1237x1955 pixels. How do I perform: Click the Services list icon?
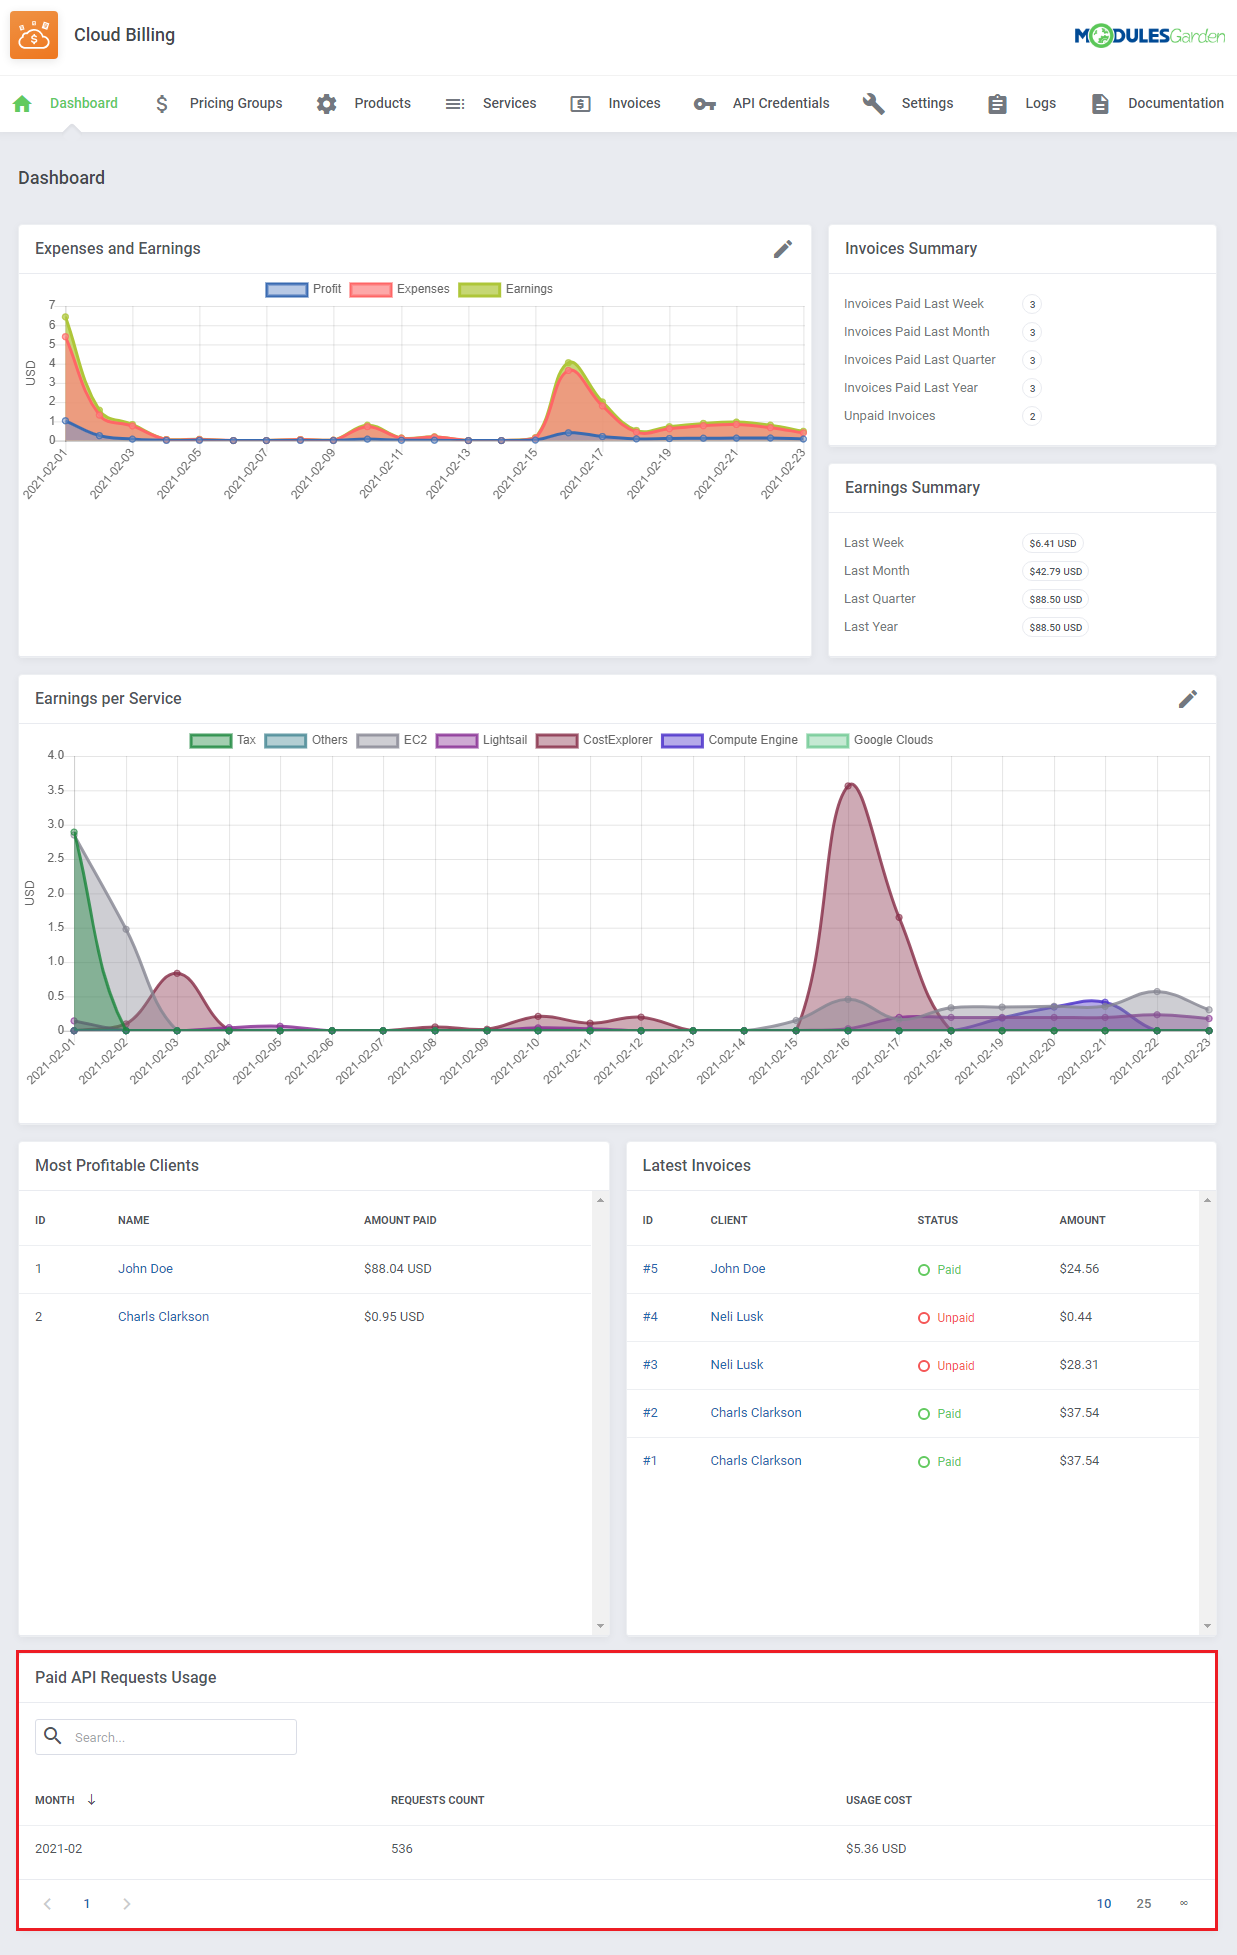click(x=455, y=104)
